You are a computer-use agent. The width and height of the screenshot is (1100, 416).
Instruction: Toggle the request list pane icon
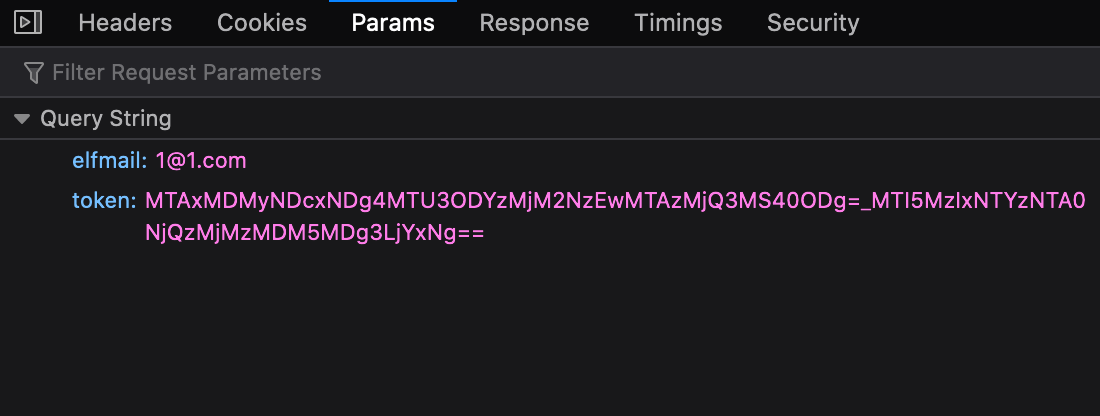[28, 22]
